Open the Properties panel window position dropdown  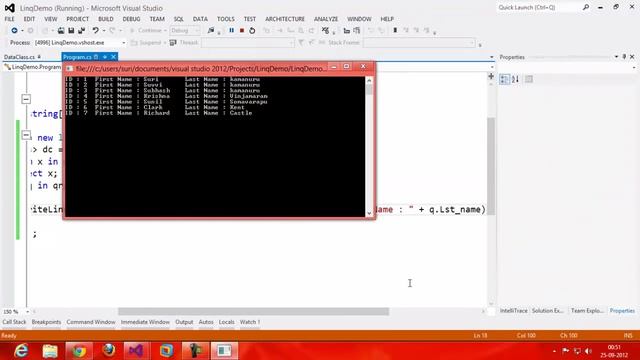click(616, 57)
